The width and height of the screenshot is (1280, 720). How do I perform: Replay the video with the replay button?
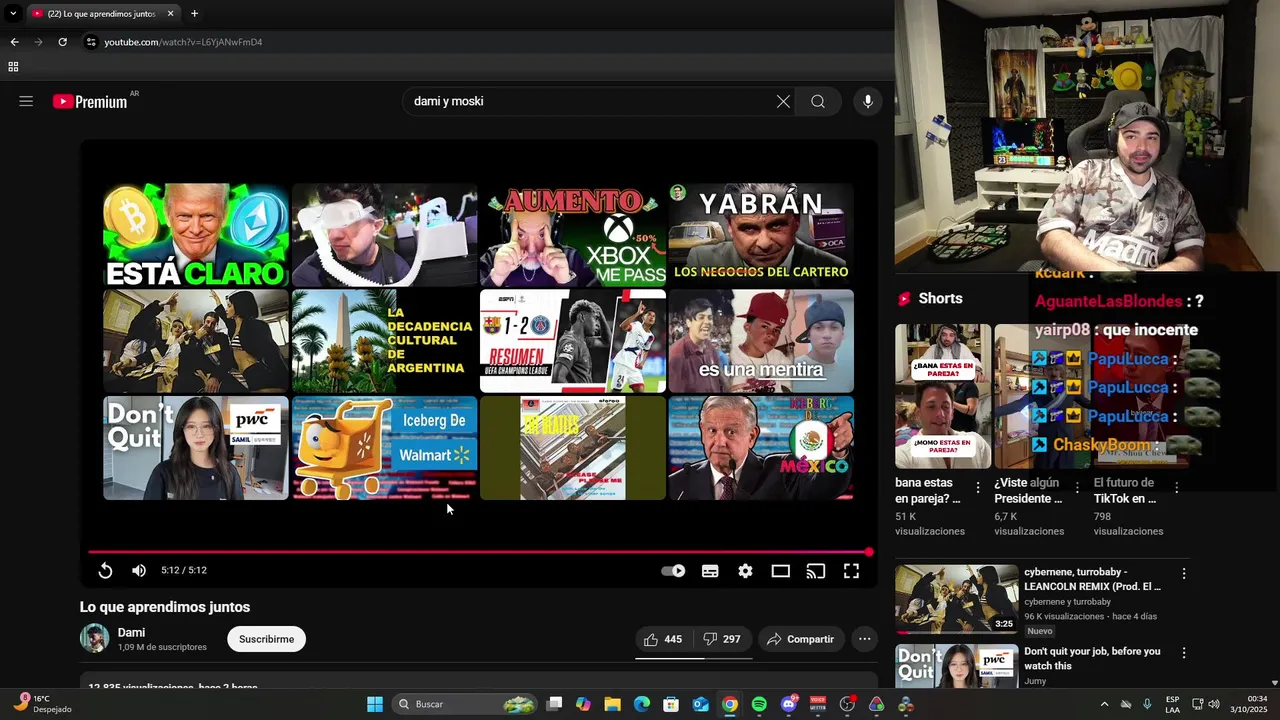click(x=105, y=570)
